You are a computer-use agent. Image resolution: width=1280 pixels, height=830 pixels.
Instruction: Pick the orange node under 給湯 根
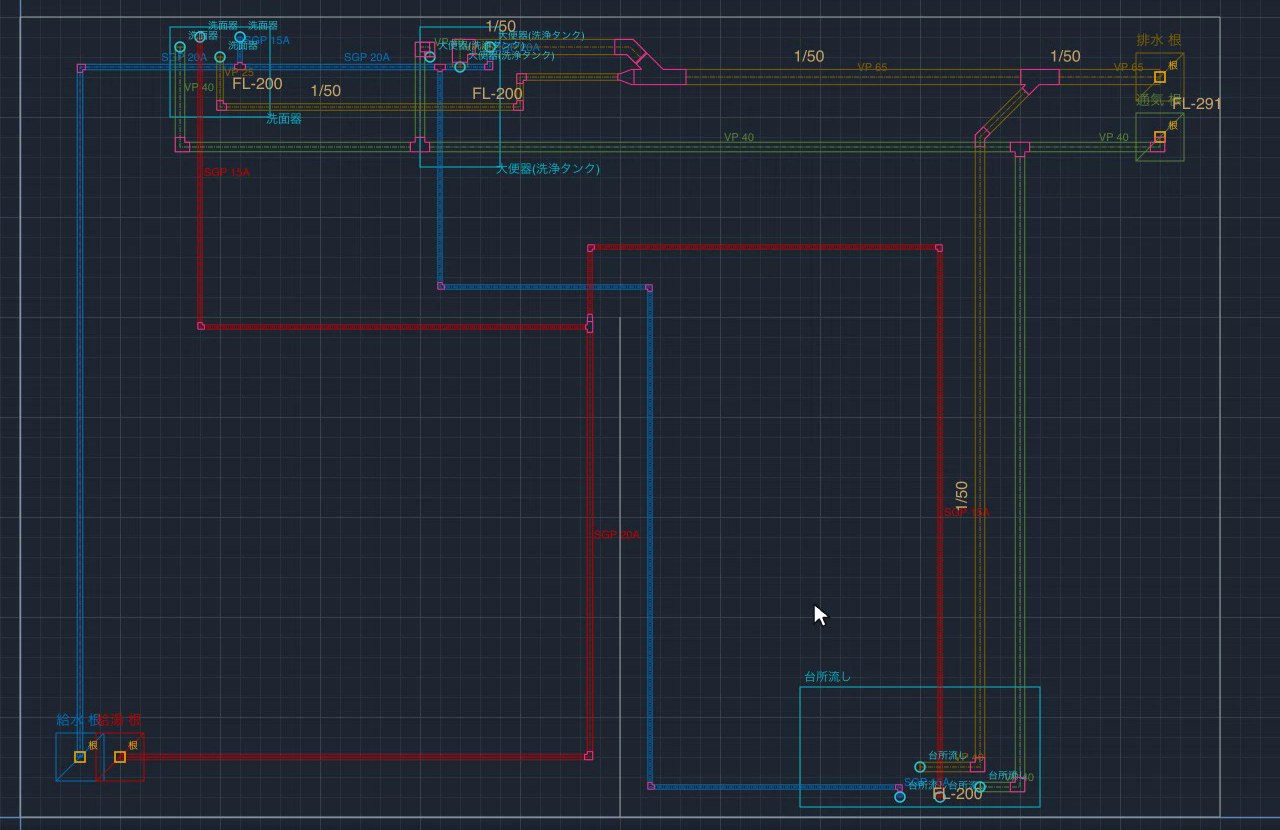tap(120, 757)
